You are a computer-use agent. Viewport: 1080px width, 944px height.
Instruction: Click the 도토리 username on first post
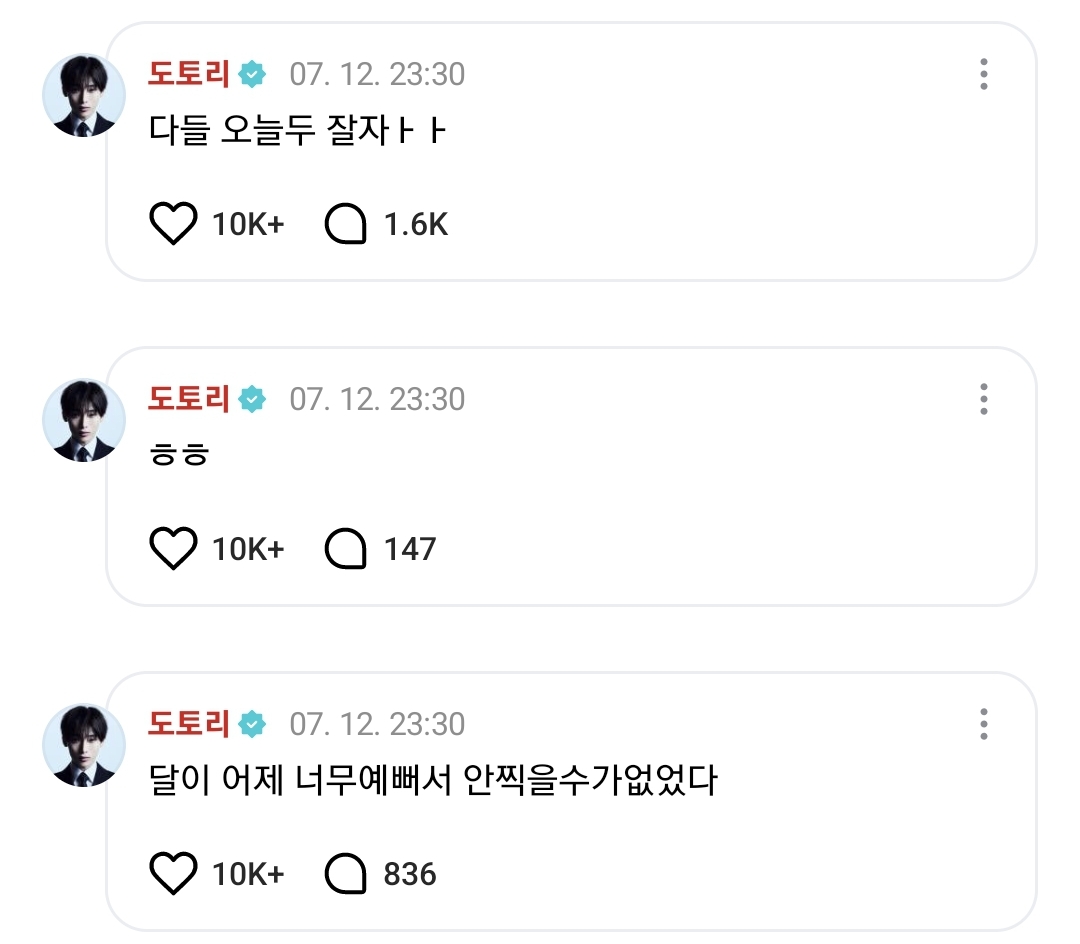tap(190, 74)
